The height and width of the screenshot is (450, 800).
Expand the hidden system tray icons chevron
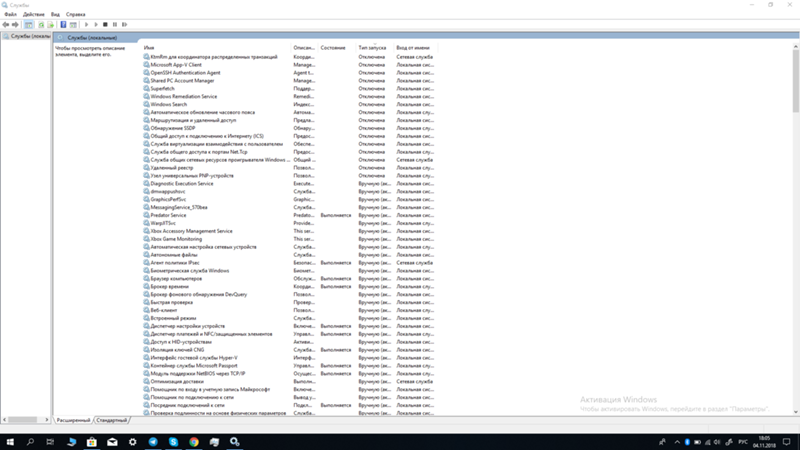pyautogui.click(x=677, y=442)
